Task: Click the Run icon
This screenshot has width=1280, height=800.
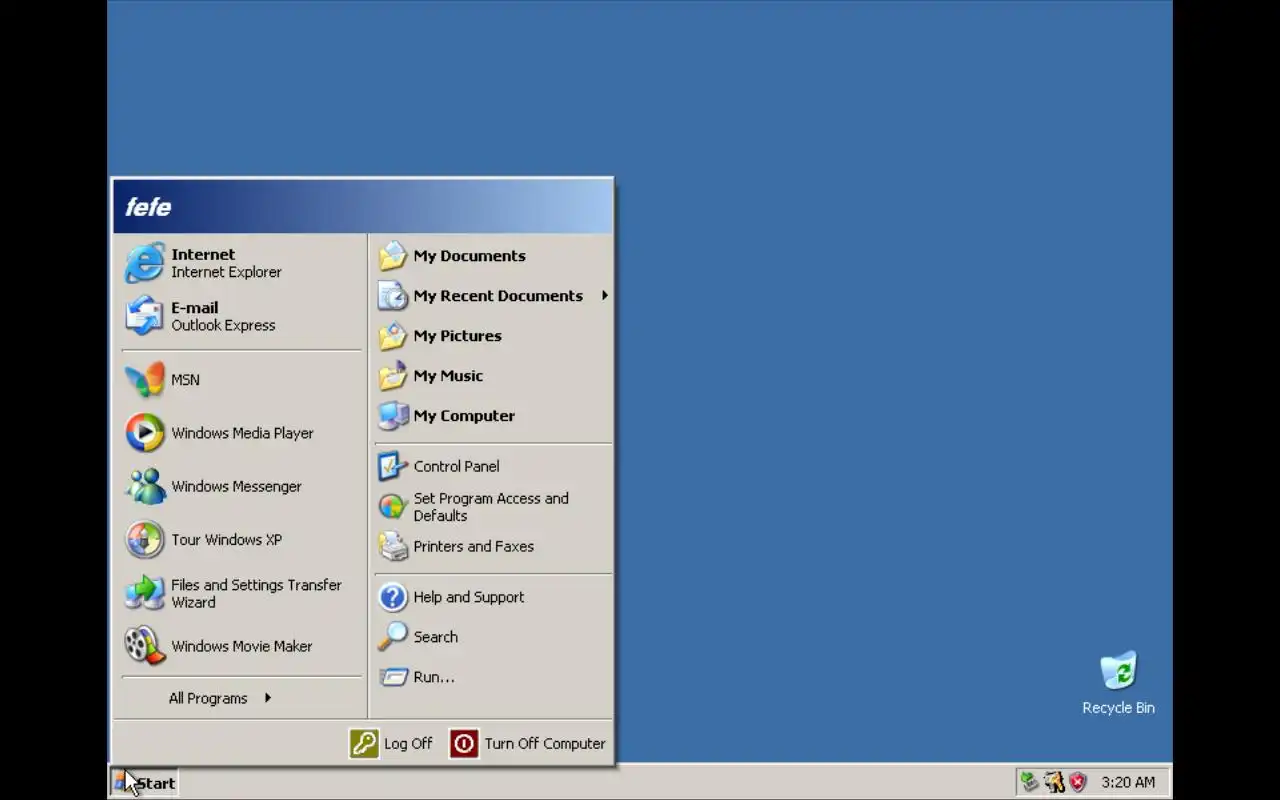Action: 393,677
